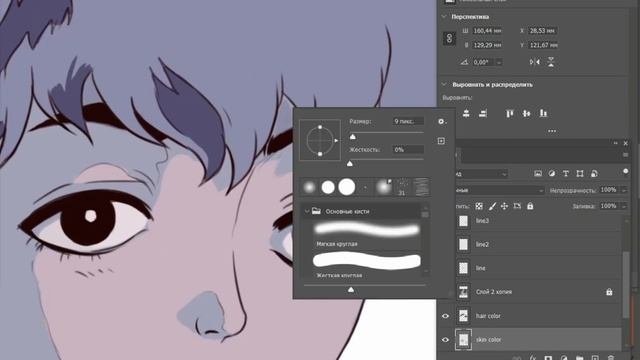This screenshot has width=640, height=360.
Task: Prevent artboard auto-nesting lock icon
Action: click(517, 206)
